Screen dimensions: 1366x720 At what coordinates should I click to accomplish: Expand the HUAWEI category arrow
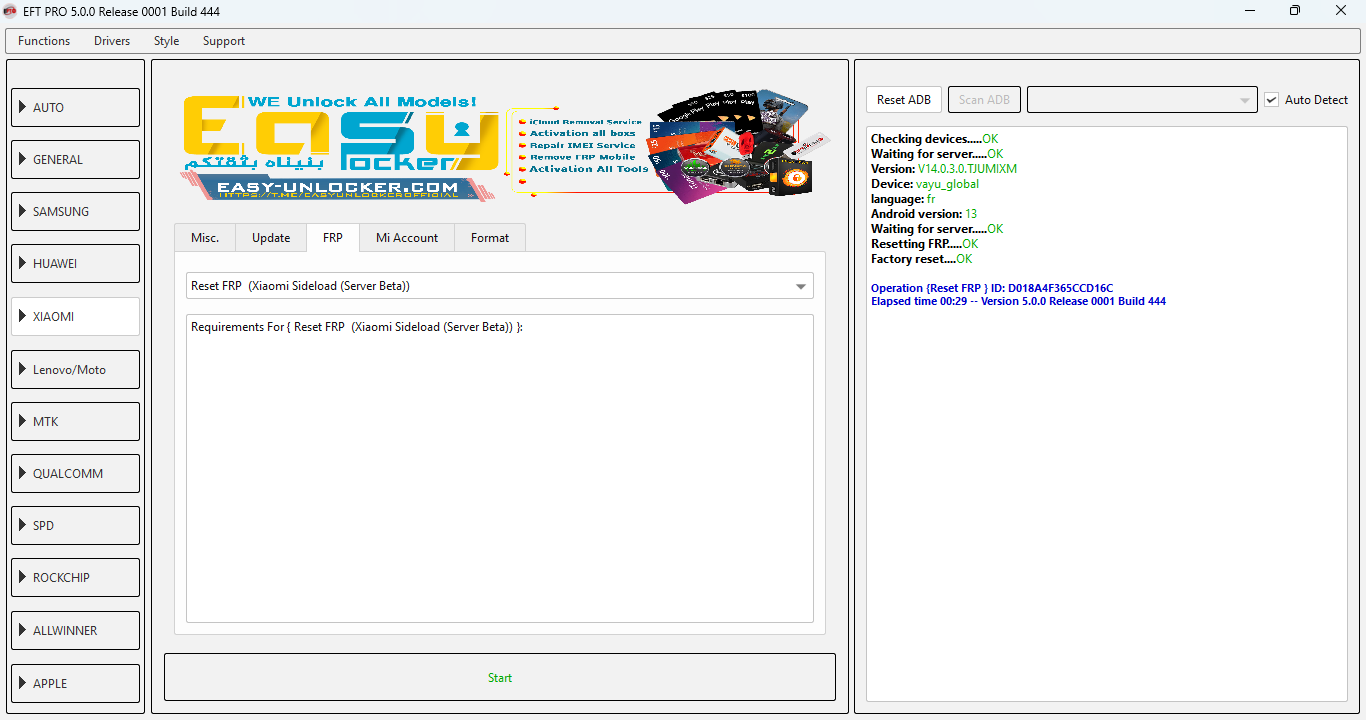tap(22, 263)
